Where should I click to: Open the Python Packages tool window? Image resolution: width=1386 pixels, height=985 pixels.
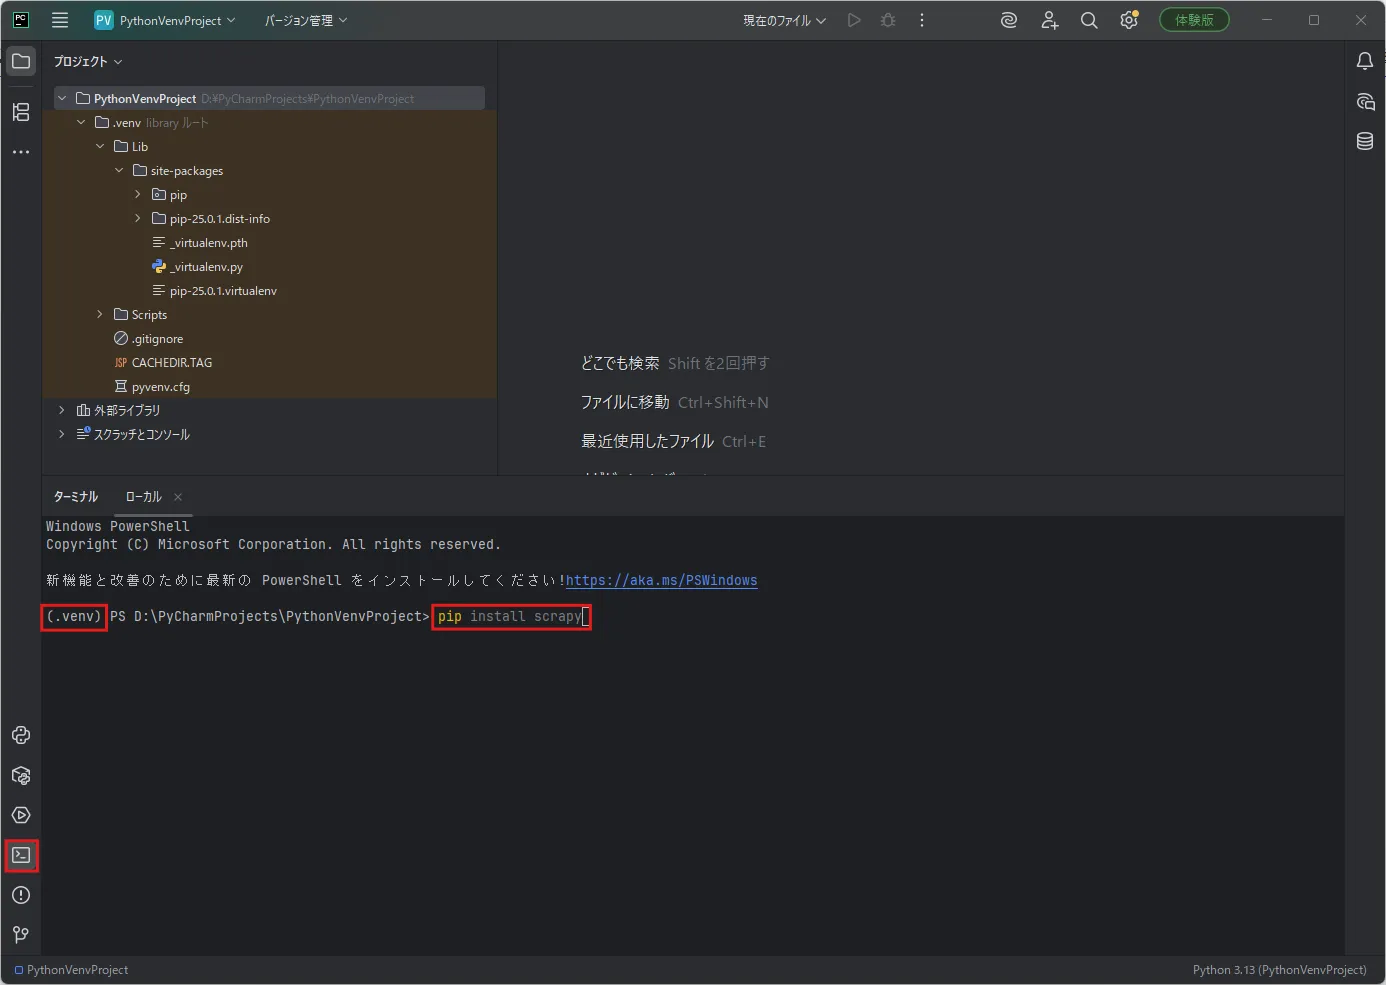[x=21, y=775]
